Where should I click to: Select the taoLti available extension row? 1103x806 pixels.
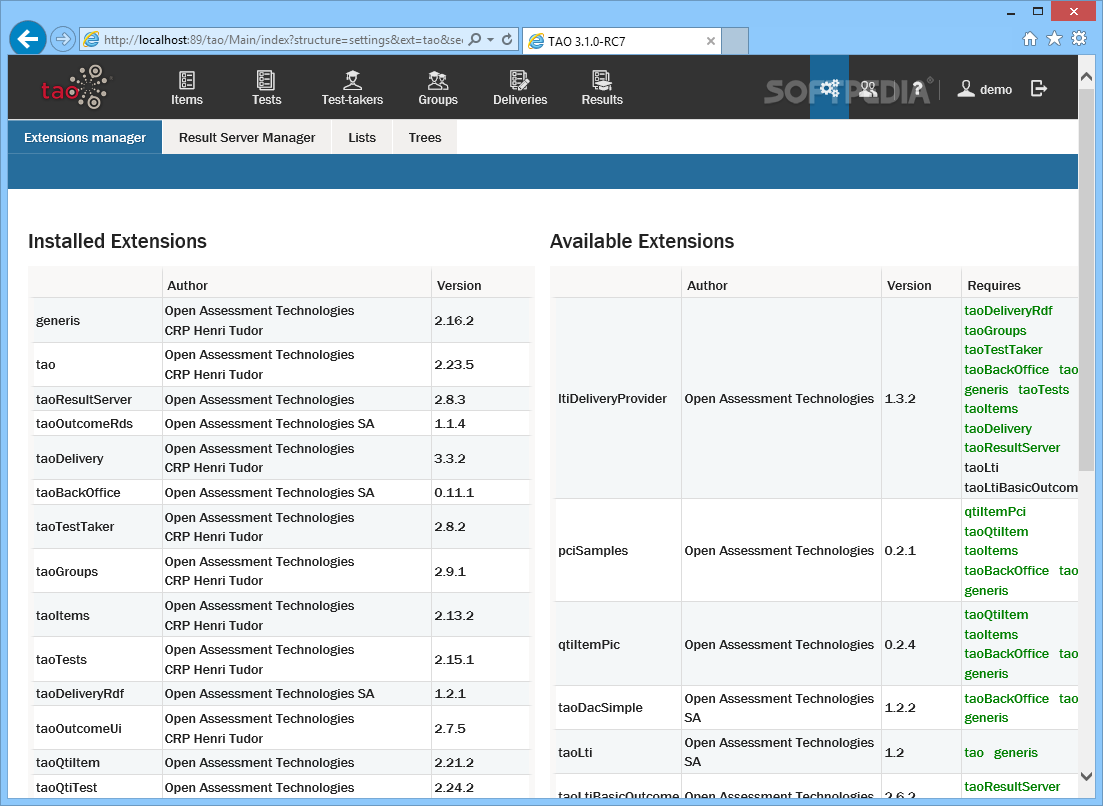point(816,752)
